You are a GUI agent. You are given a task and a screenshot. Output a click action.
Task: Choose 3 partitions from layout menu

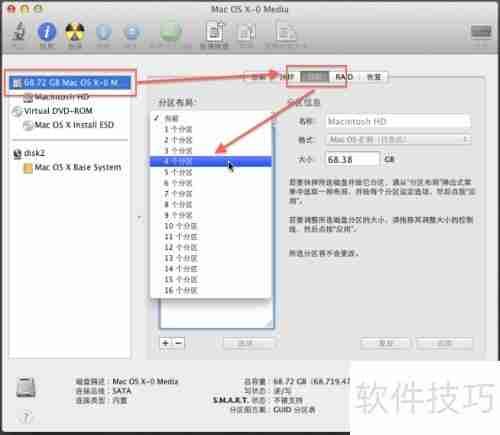pos(211,151)
